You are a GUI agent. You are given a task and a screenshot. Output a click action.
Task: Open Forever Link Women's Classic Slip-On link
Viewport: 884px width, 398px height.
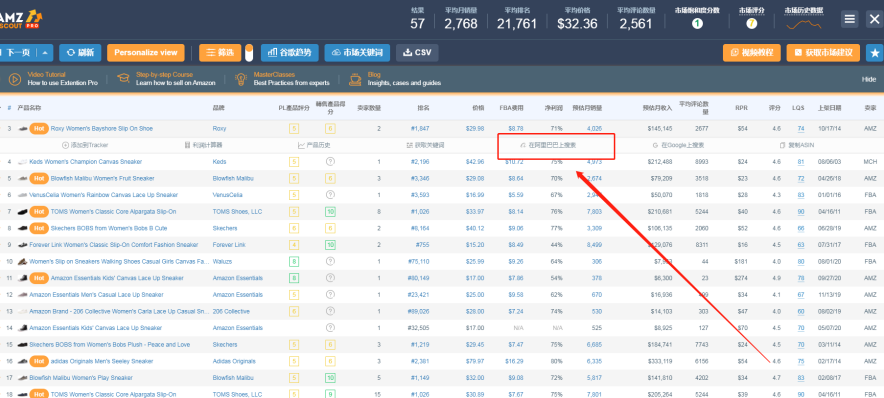[x=114, y=245]
